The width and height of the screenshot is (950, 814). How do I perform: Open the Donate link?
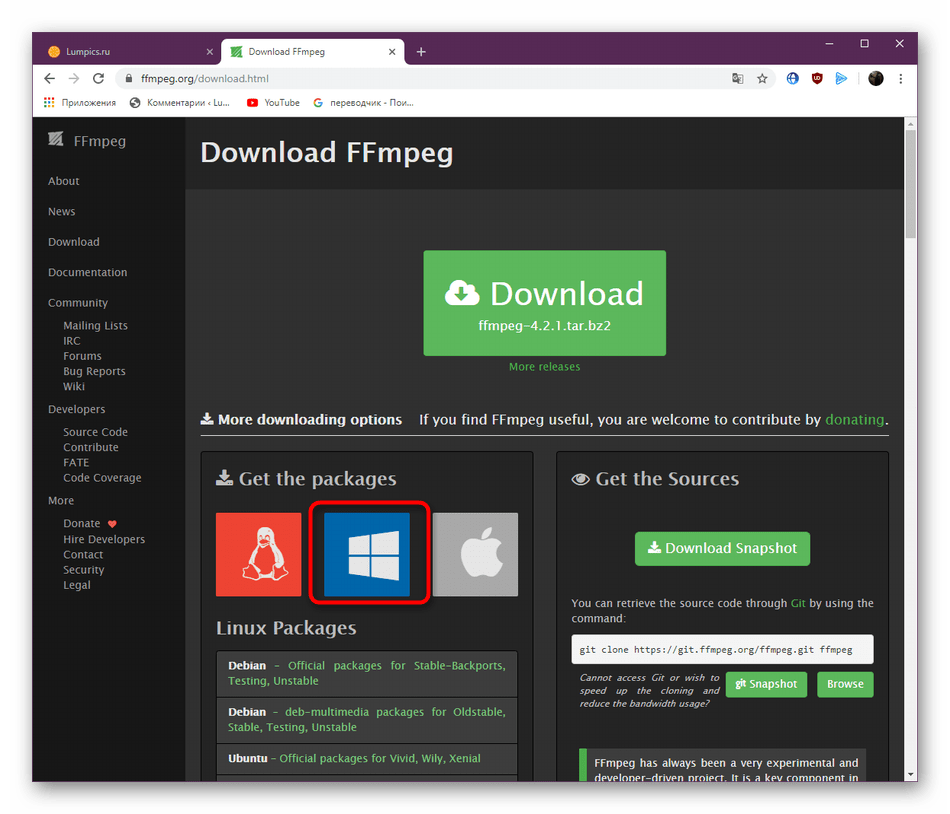[x=82, y=523]
